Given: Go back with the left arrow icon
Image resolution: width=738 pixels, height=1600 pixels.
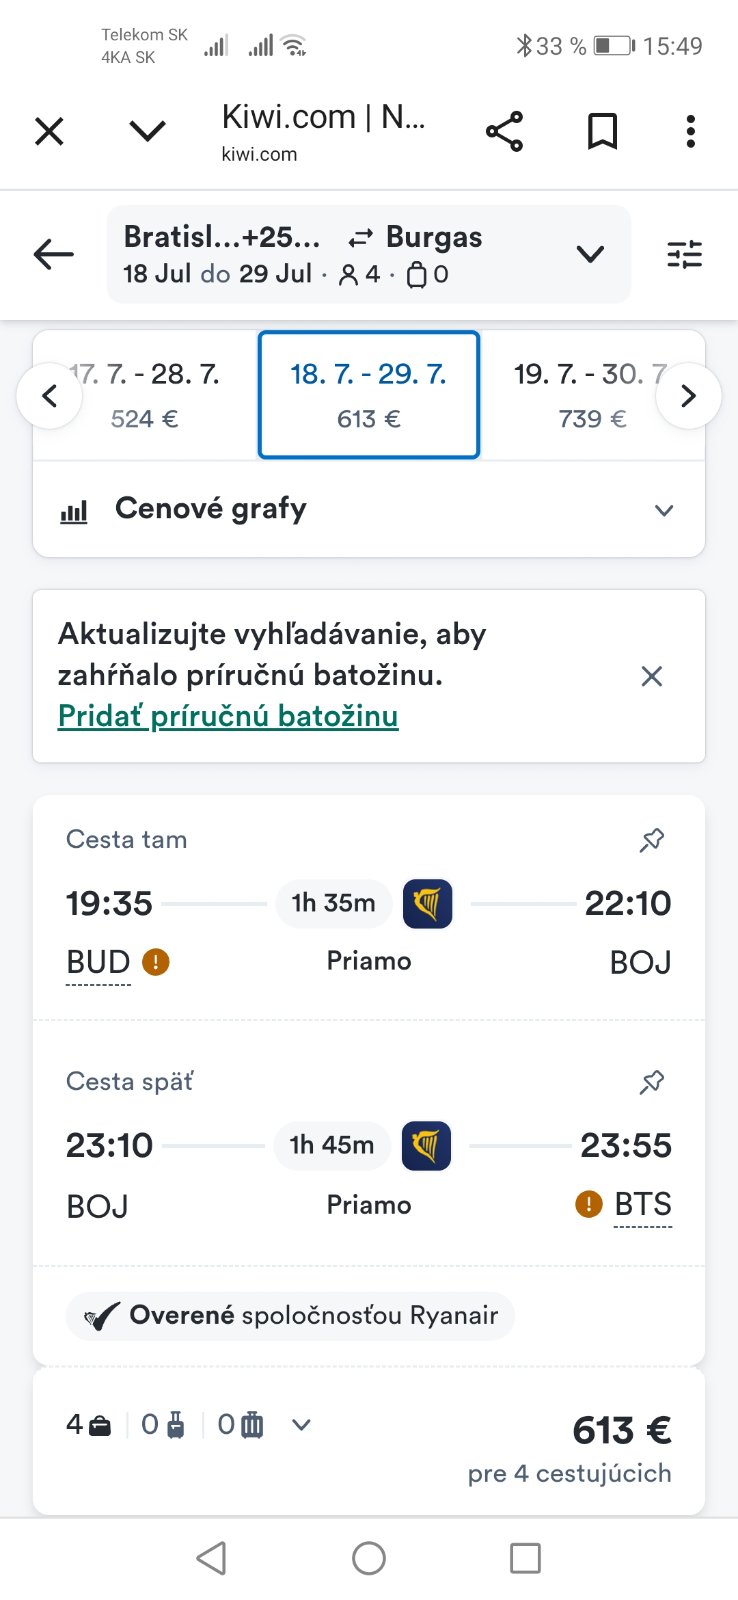Looking at the screenshot, I should pos(54,255).
